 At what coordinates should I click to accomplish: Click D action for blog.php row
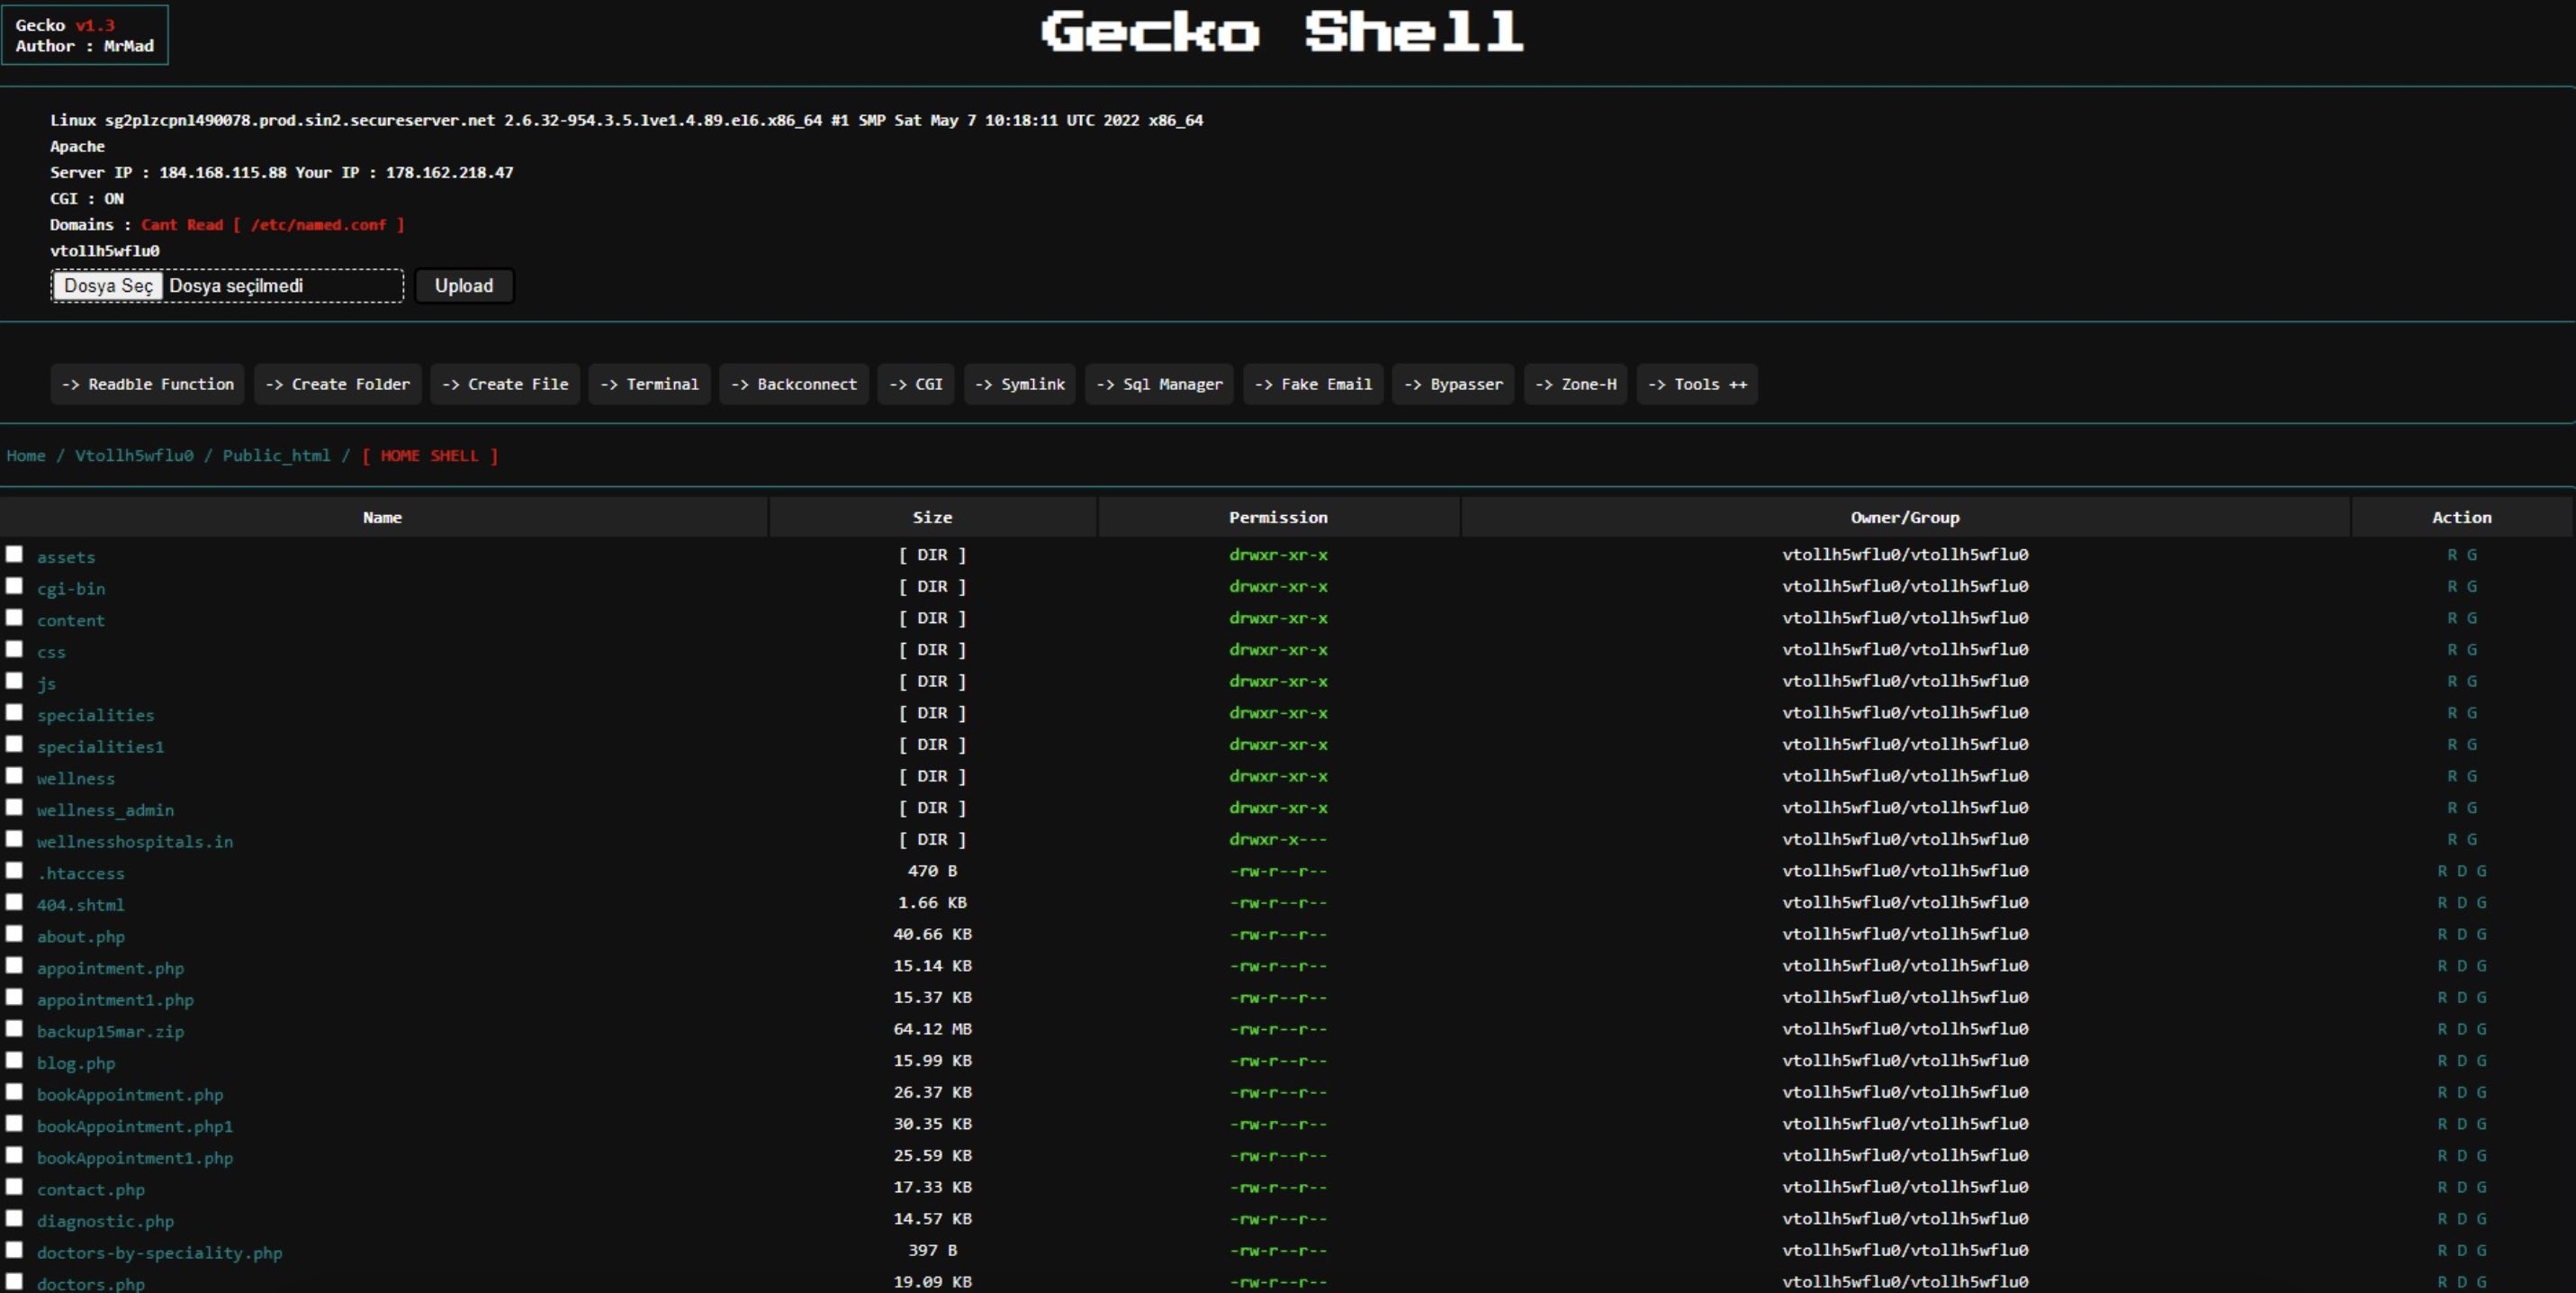coord(2462,1060)
